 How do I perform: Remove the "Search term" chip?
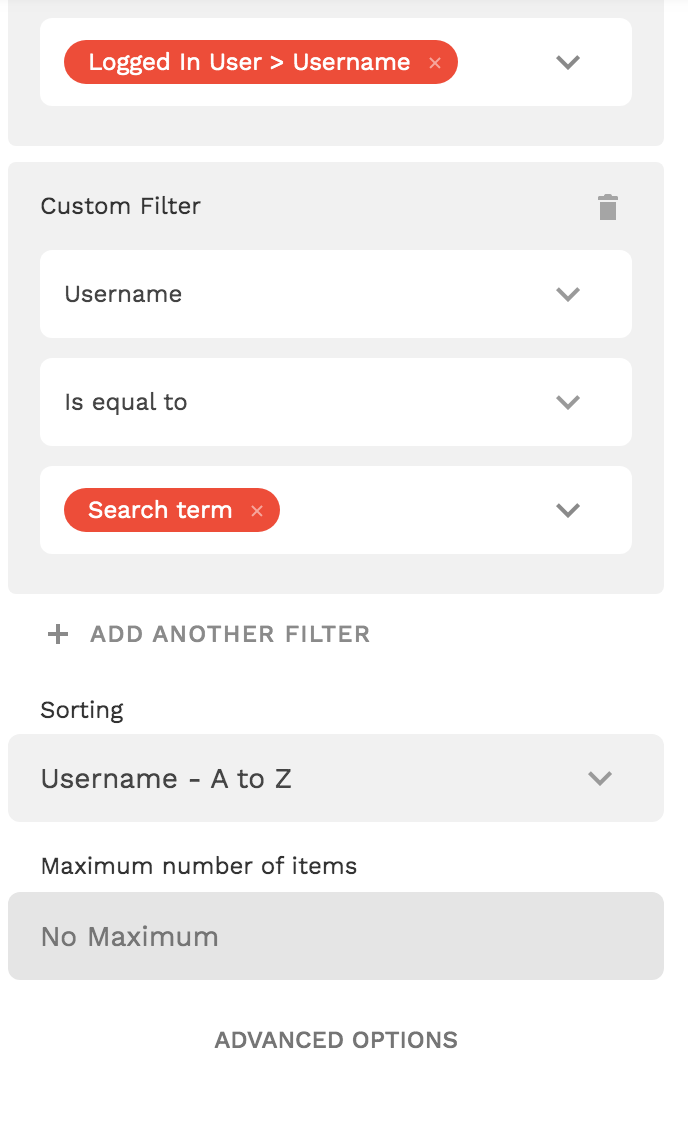coord(257,511)
